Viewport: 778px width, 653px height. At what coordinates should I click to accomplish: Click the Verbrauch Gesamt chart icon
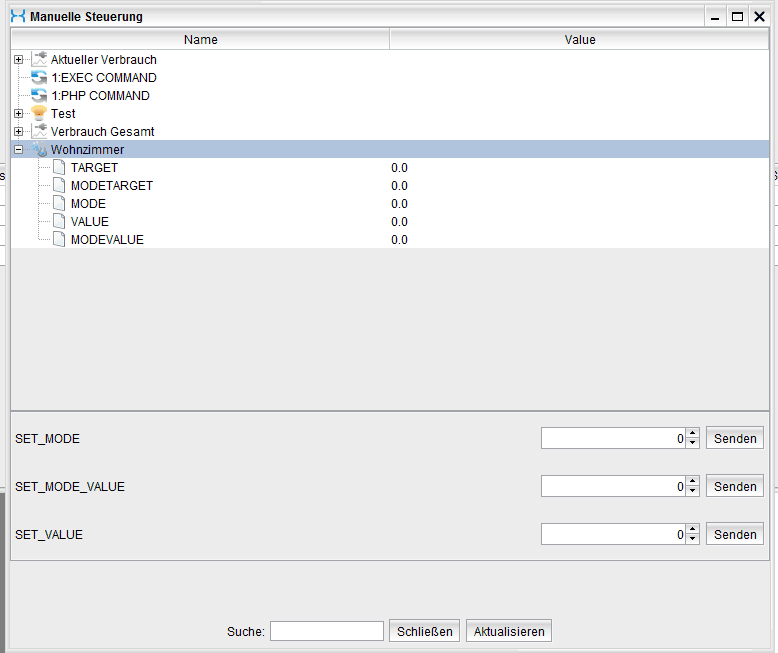tap(39, 132)
